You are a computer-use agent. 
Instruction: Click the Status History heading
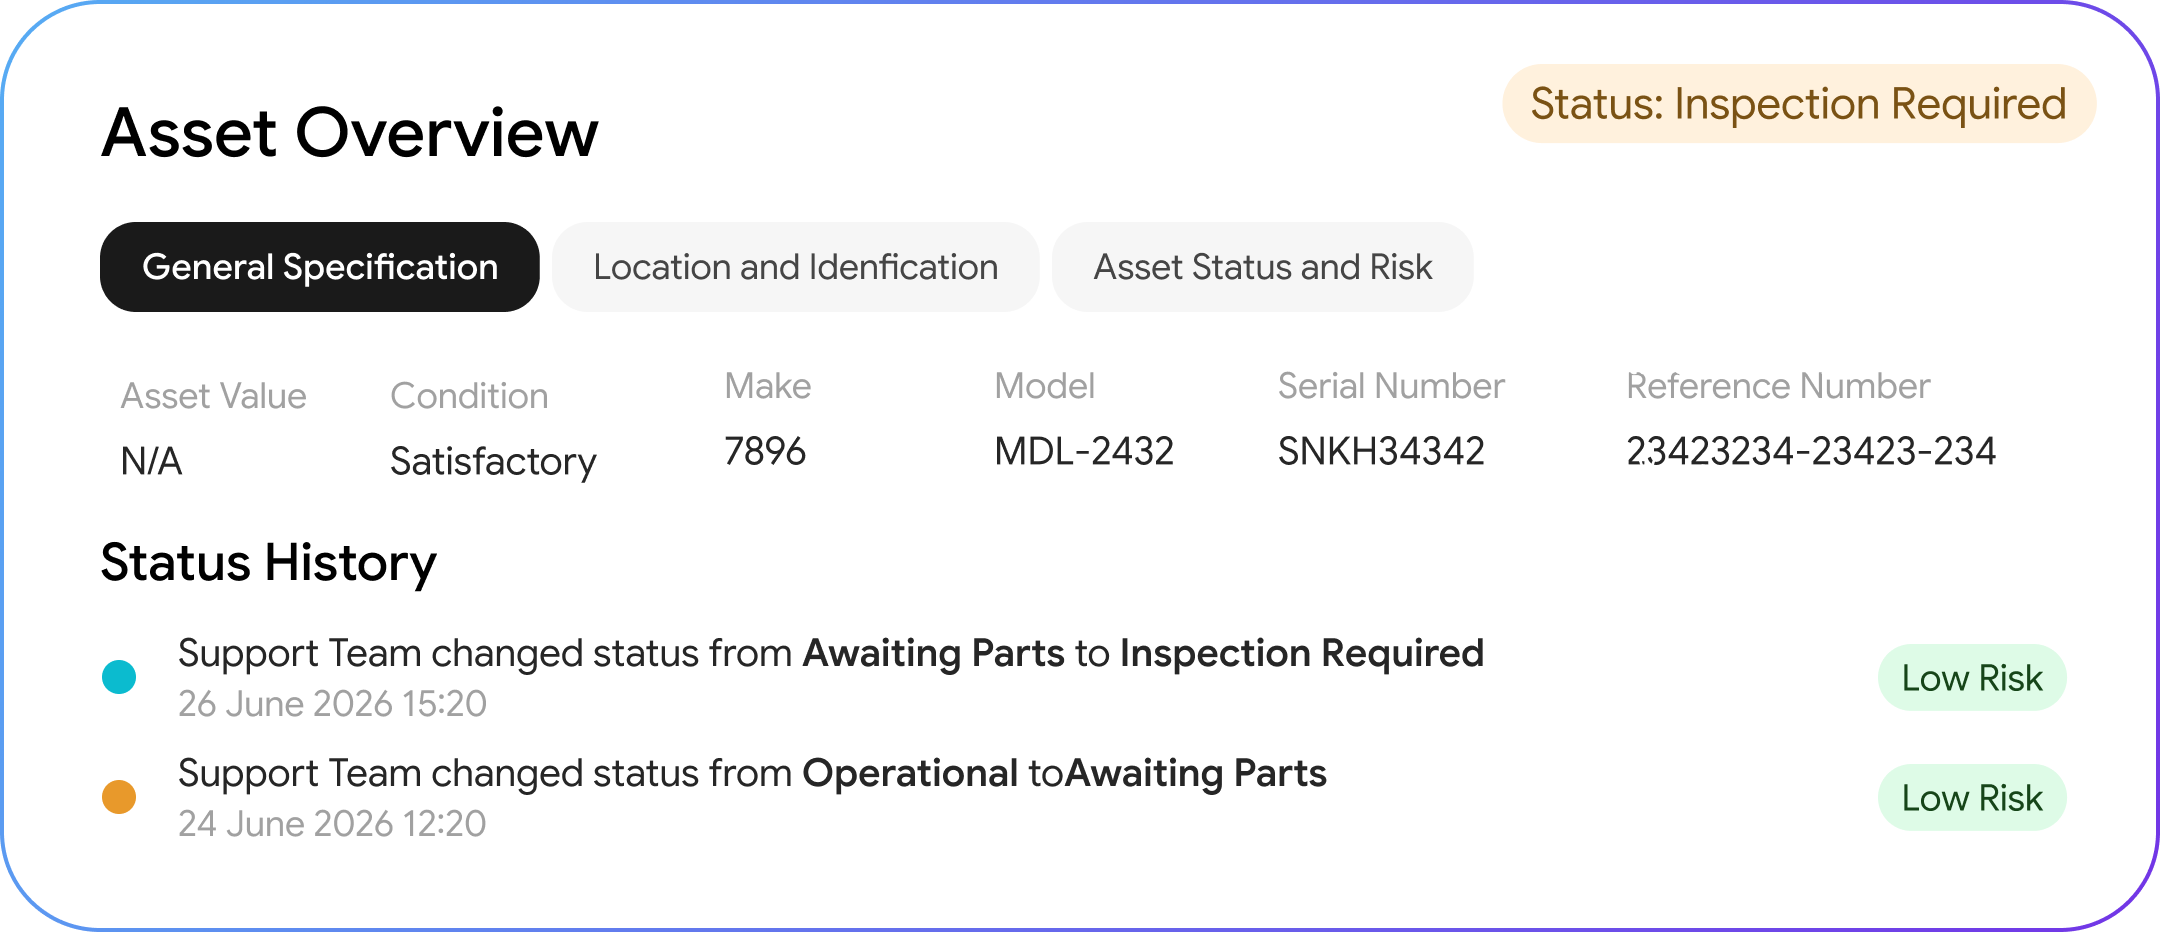269,563
